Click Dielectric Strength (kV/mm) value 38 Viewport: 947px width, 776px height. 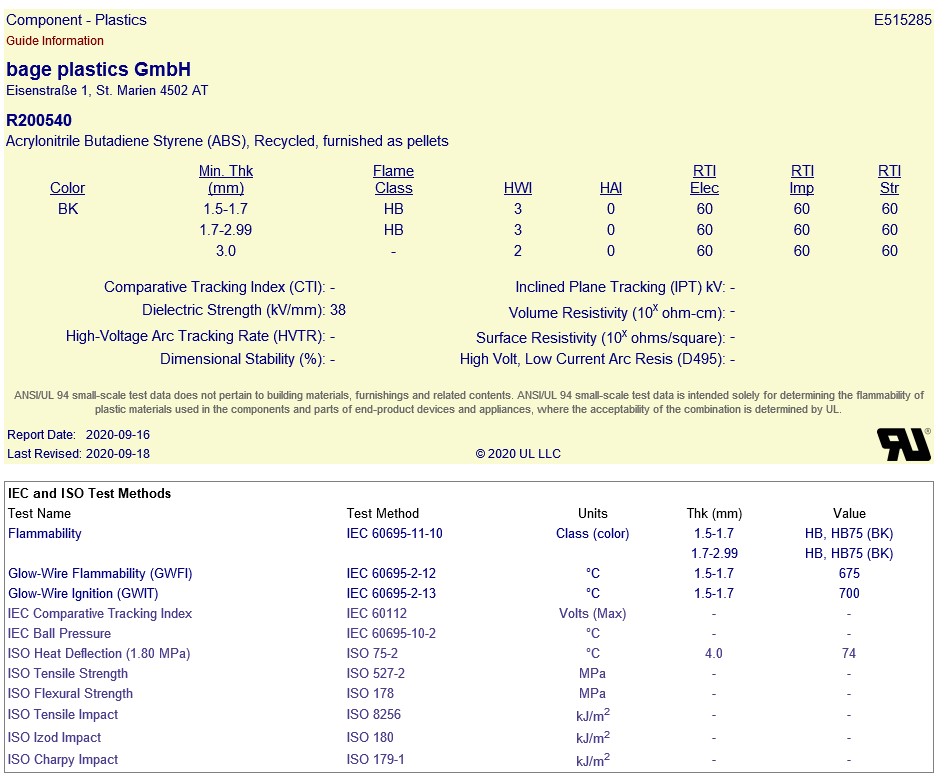coord(338,310)
